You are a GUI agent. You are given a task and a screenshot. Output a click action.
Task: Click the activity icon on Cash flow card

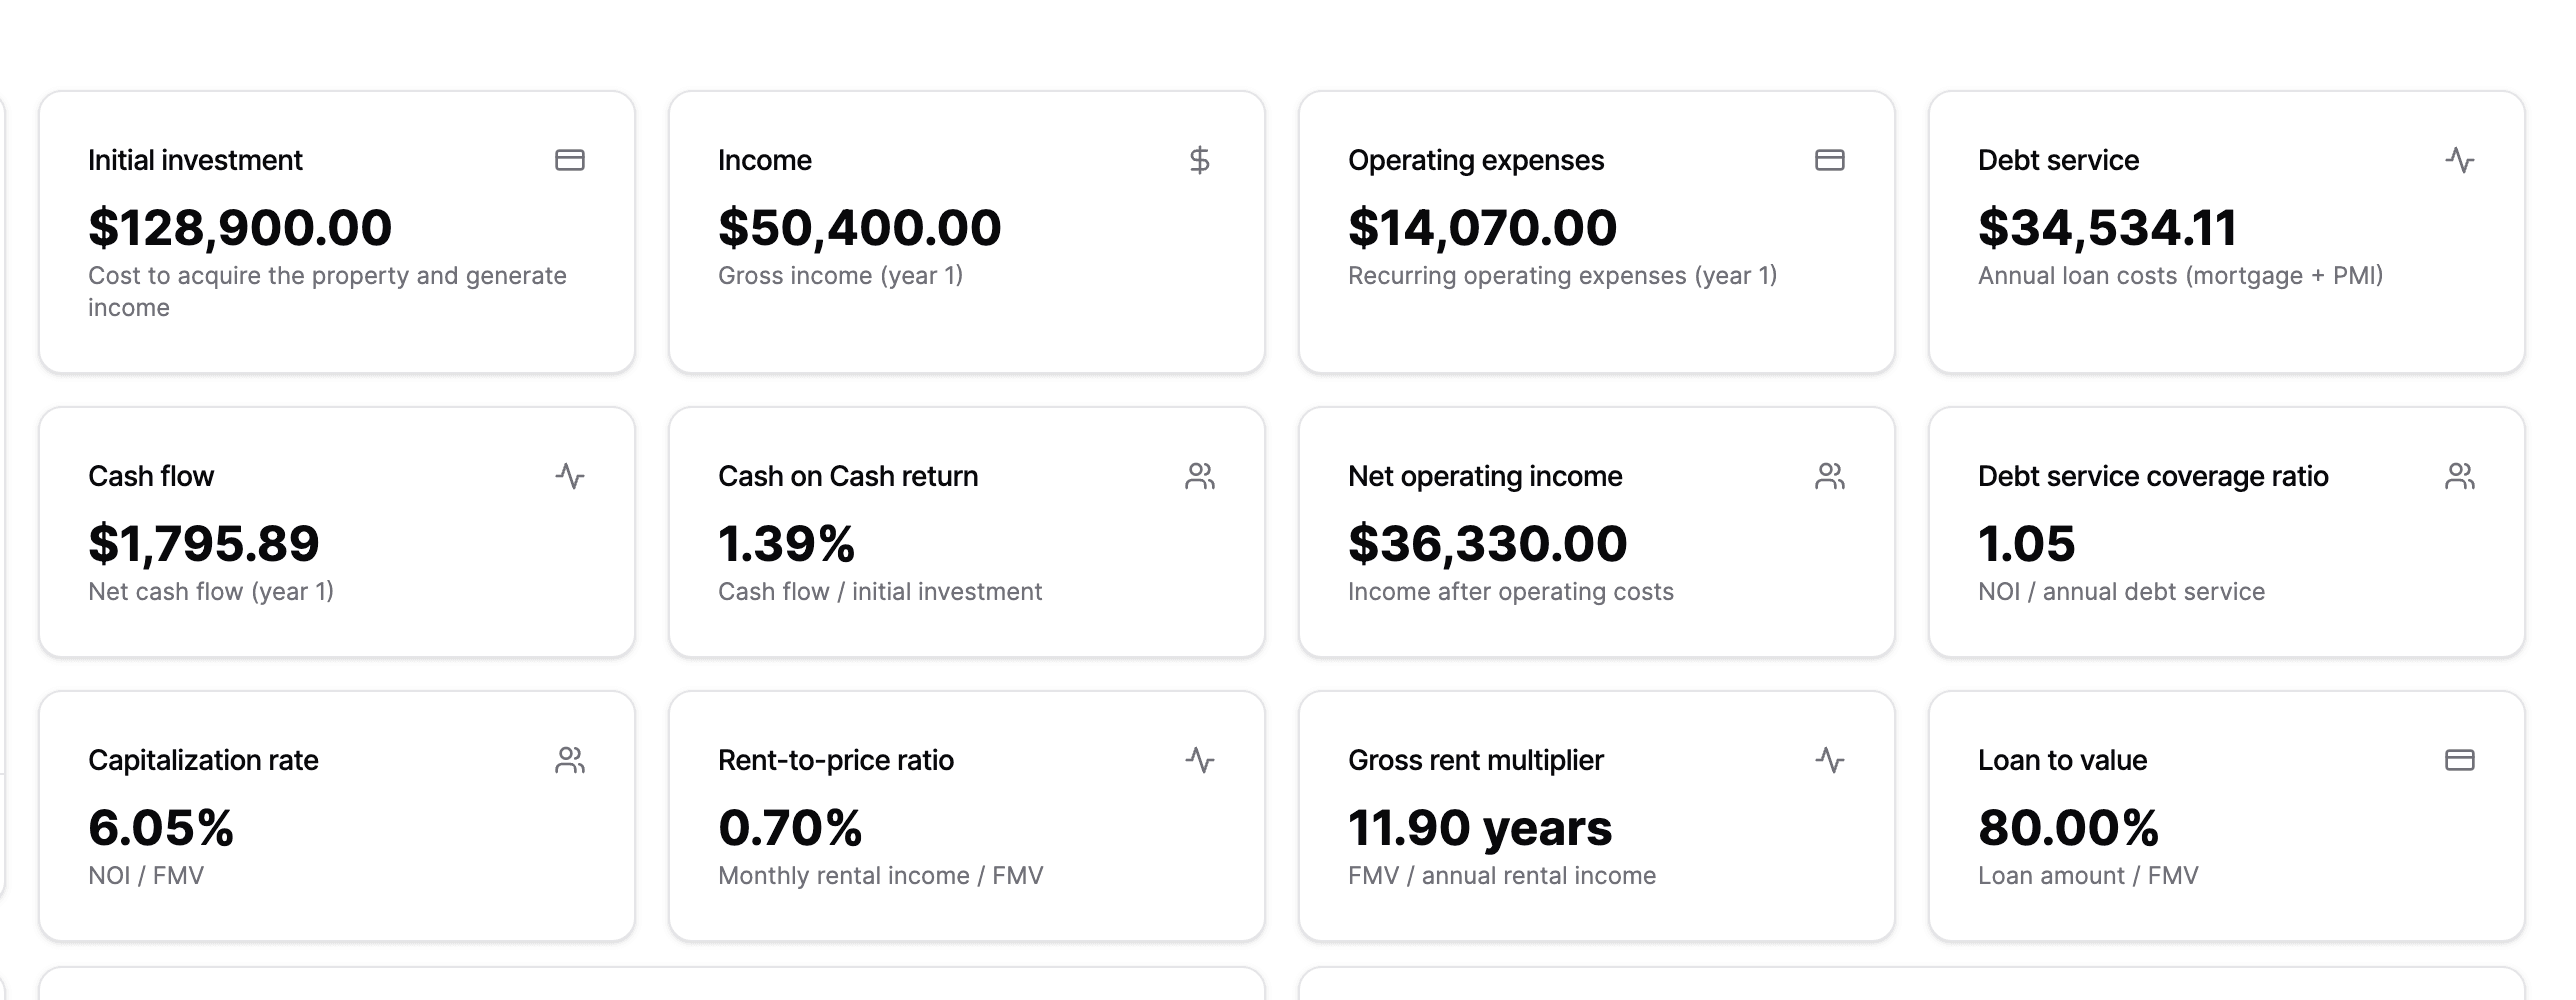pos(570,476)
